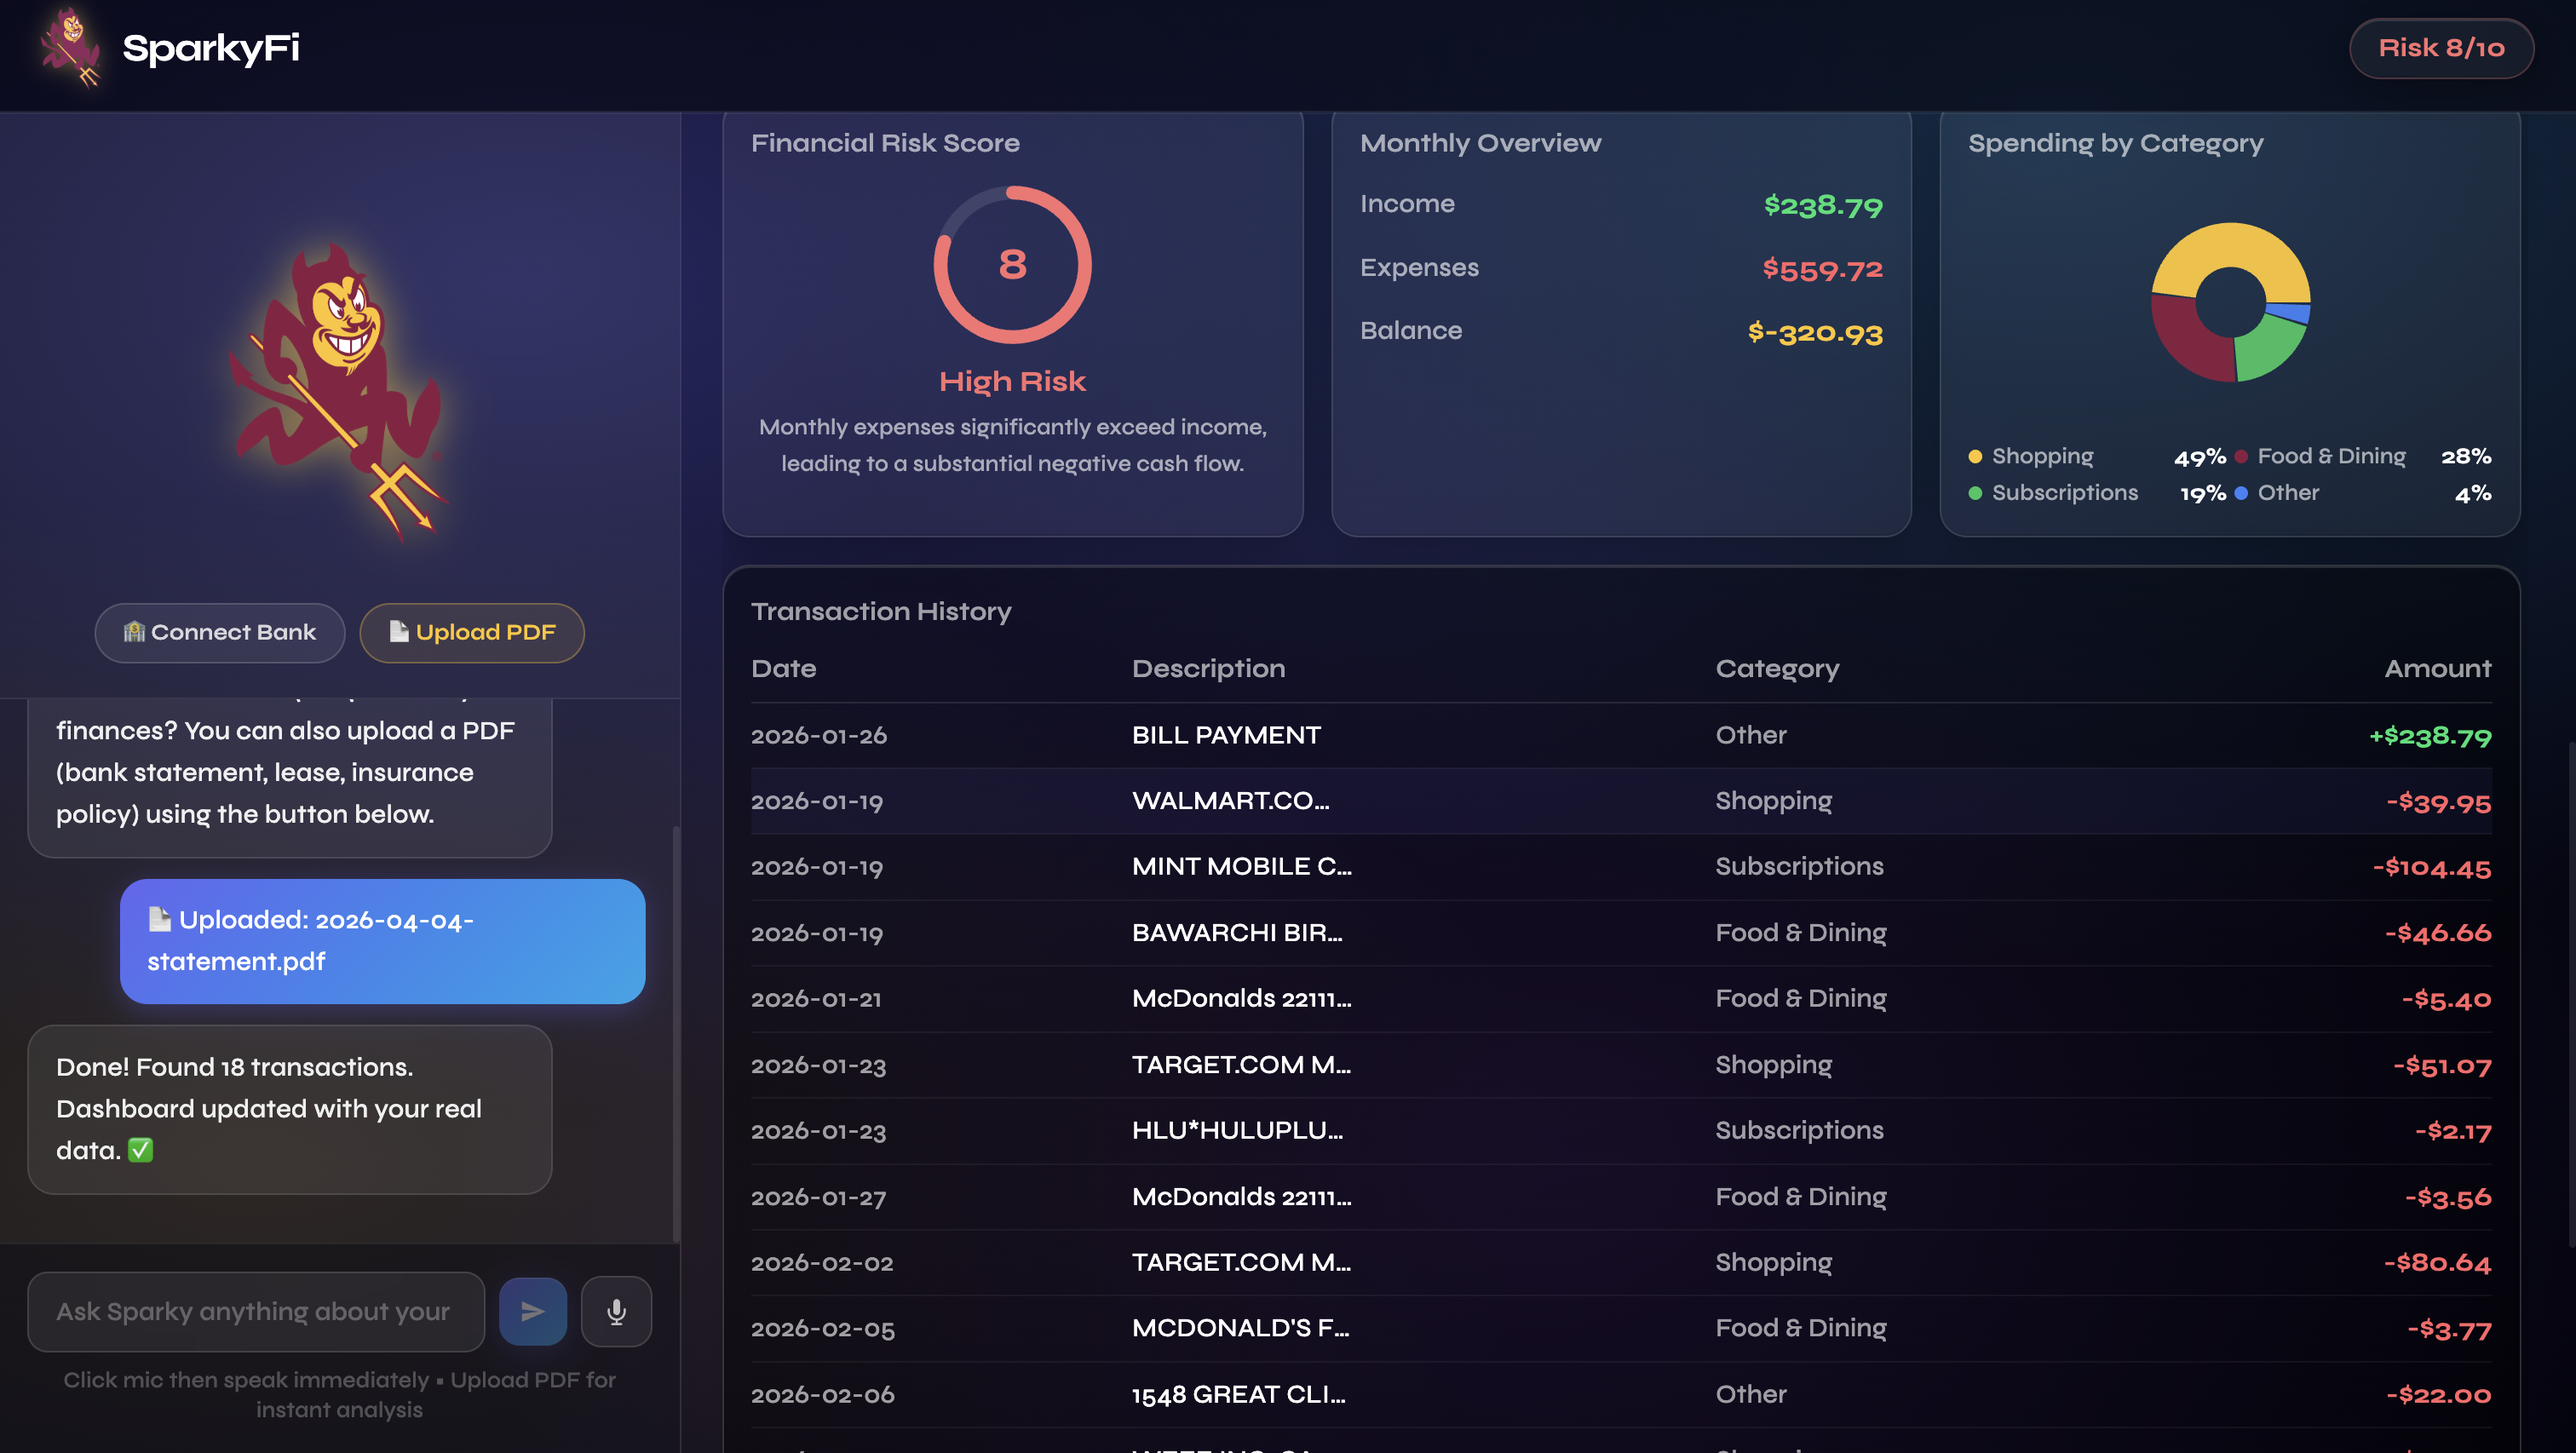Sort by the Amount column header
Image resolution: width=2576 pixels, height=1453 pixels.
coord(2437,668)
